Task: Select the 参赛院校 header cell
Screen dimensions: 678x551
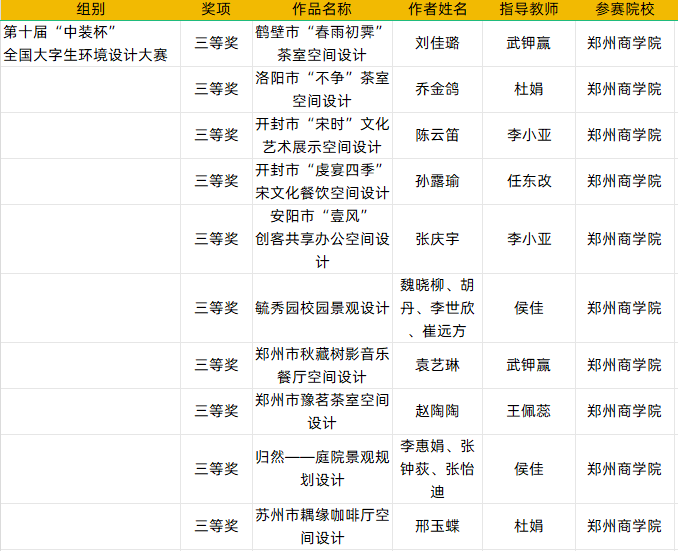Action: click(624, 9)
